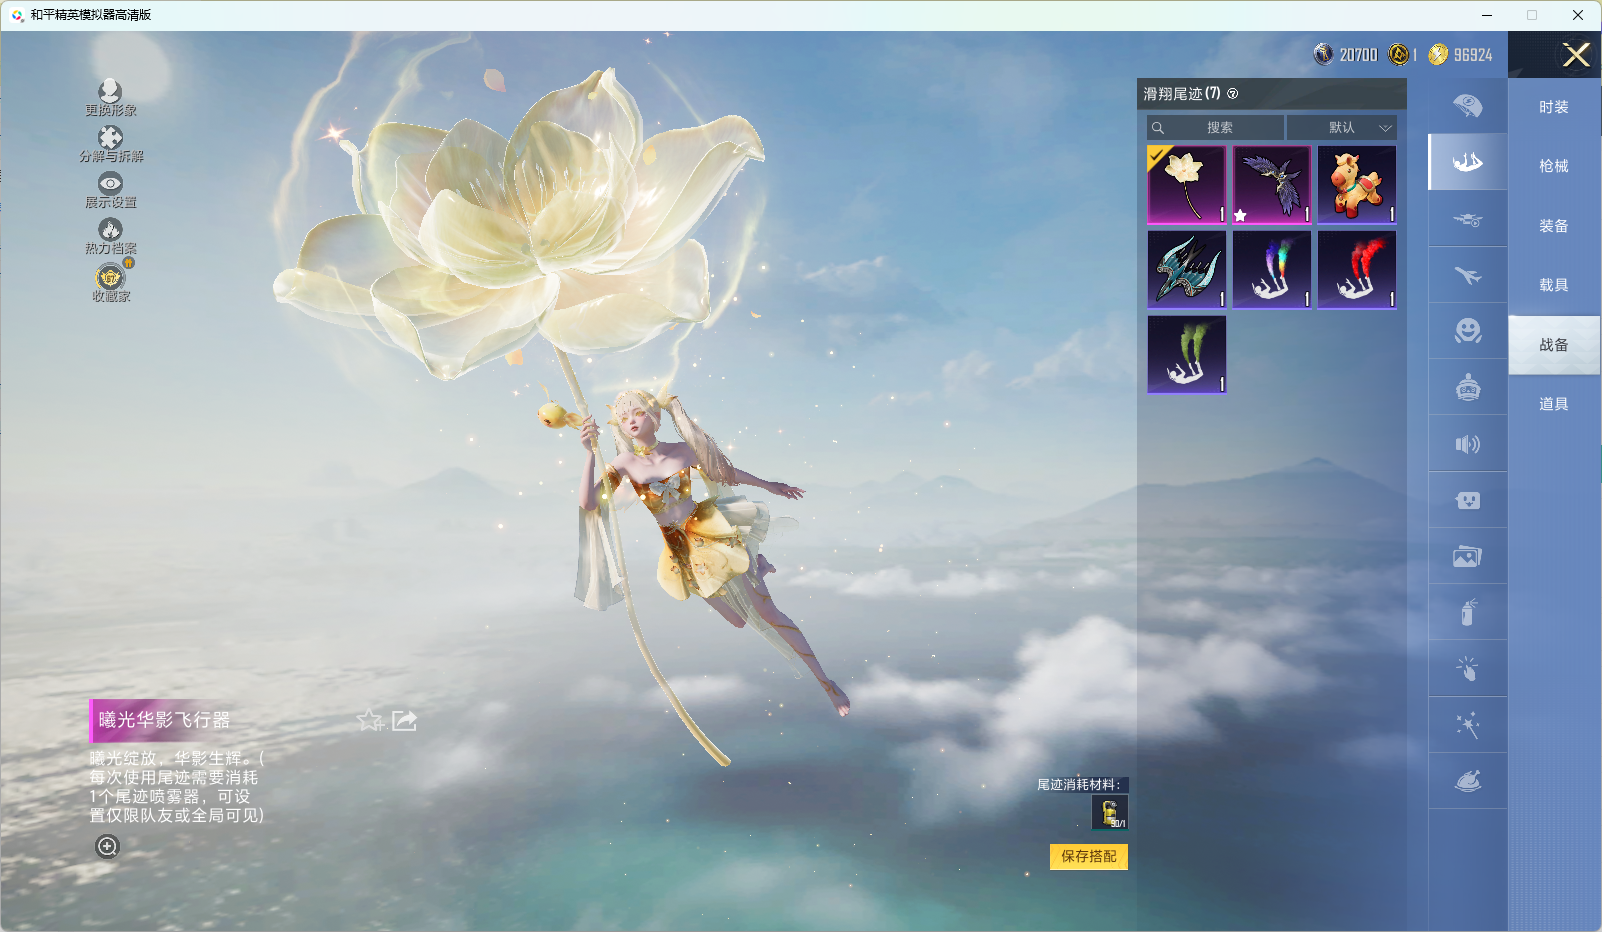Open the 分解与拆解 disassemble icon

click(110, 144)
